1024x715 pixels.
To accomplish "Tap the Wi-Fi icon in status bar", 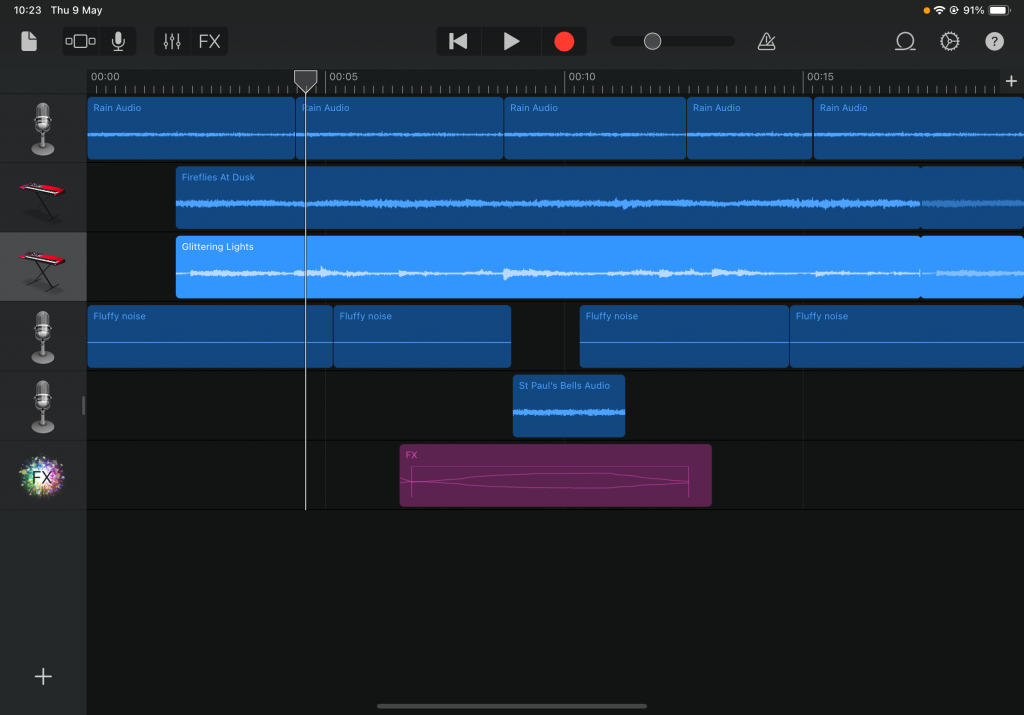I will click(x=939, y=10).
